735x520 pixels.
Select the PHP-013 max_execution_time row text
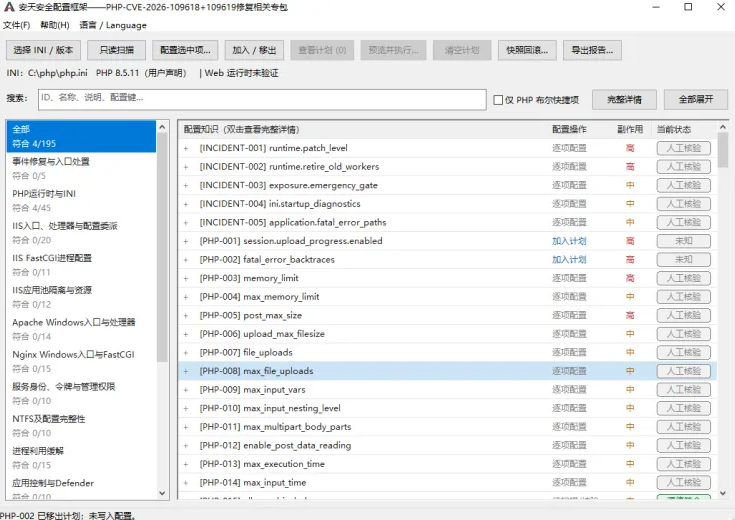pos(262,464)
